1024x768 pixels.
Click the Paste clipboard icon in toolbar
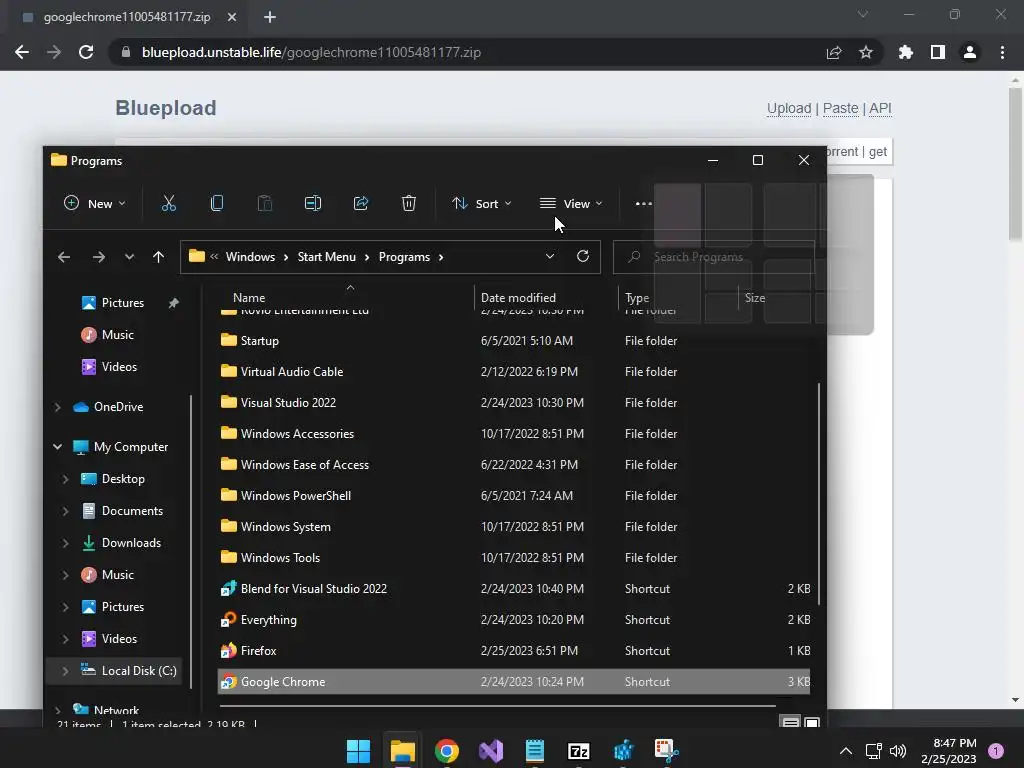click(x=264, y=204)
